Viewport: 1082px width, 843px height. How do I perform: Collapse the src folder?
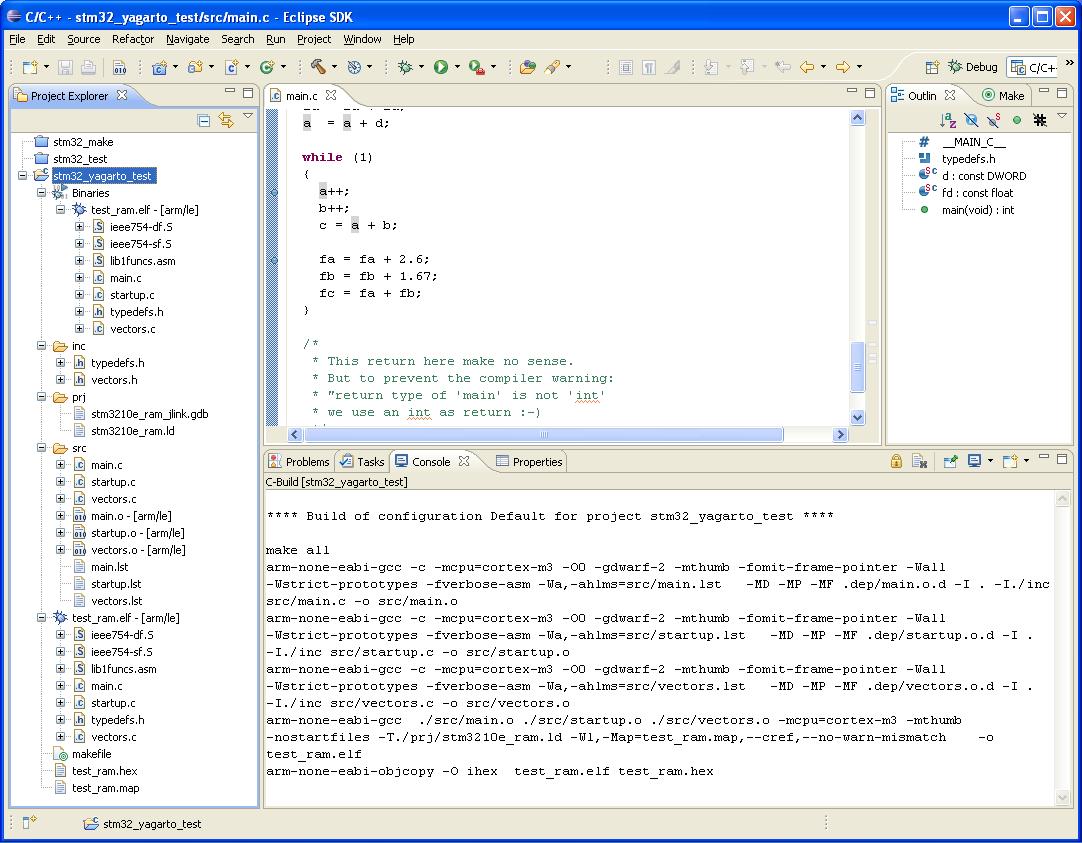(x=41, y=448)
